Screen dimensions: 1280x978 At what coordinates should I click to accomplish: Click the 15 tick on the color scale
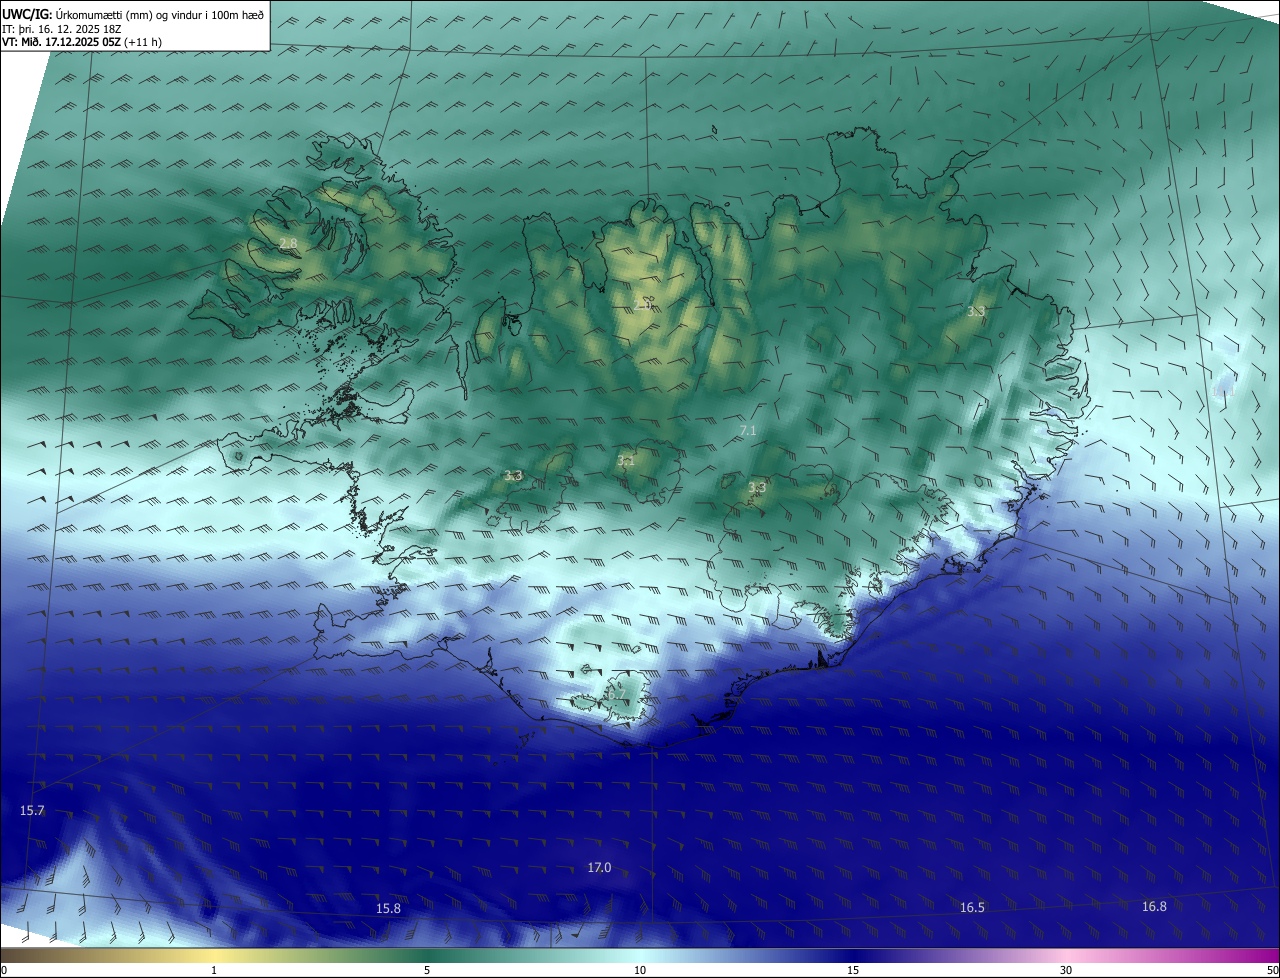pos(853,971)
